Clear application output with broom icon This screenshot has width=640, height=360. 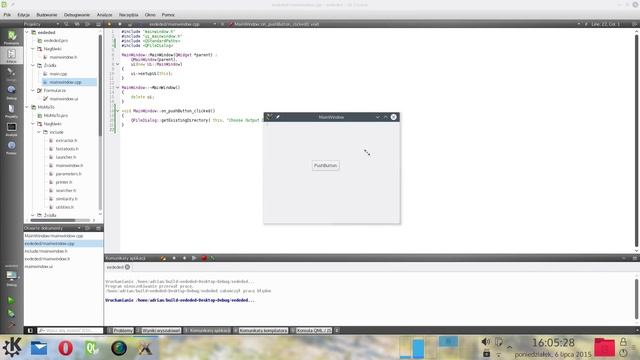[x=163, y=258]
